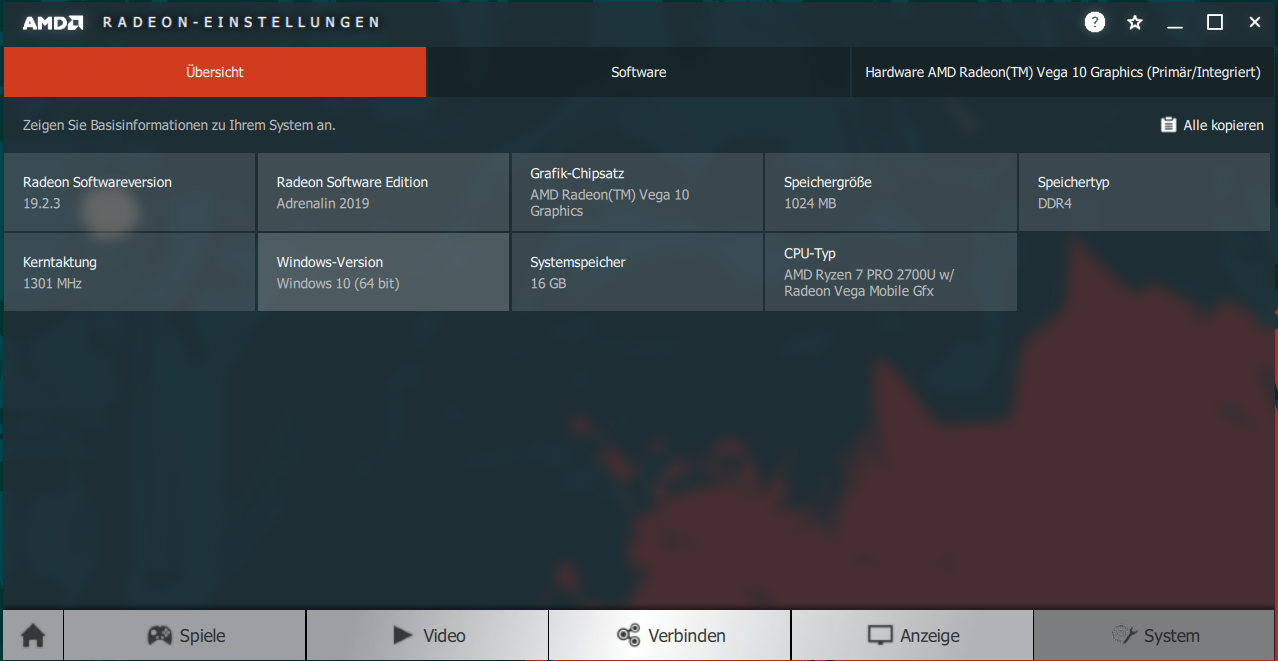The width and height of the screenshot is (1278, 661).
Task: Switch to the Übersicht tab
Action: [x=215, y=72]
